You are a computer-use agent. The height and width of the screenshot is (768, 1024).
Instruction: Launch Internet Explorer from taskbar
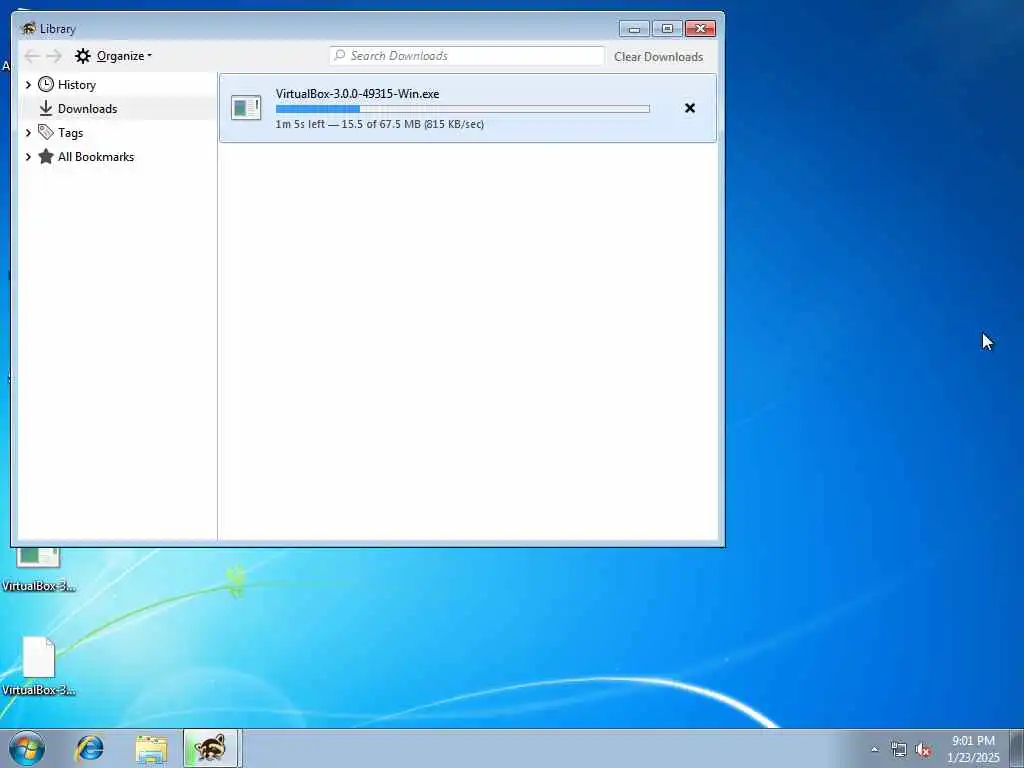pos(89,748)
